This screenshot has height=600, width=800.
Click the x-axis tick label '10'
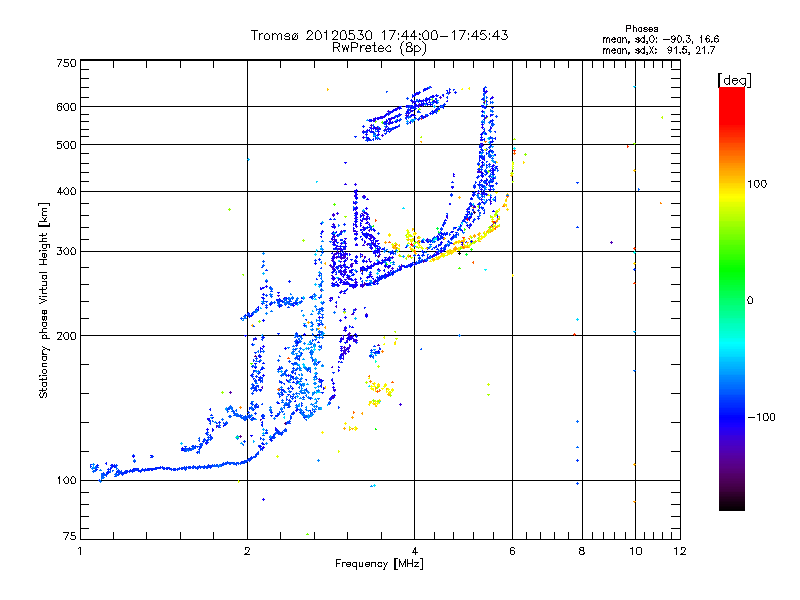(x=635, y=551)
